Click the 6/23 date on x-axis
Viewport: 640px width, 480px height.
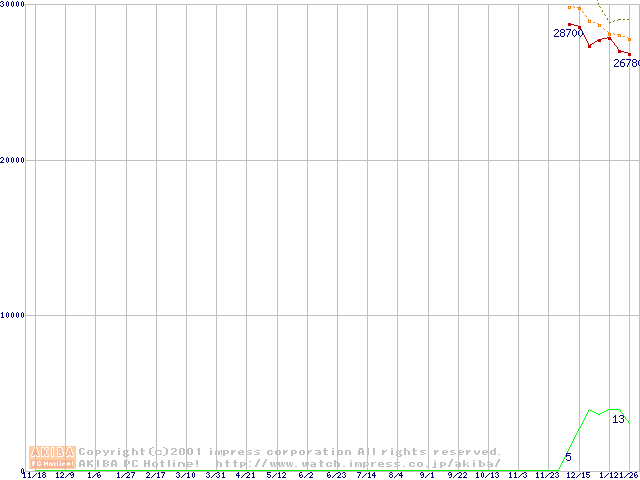(x=336, y=476)
